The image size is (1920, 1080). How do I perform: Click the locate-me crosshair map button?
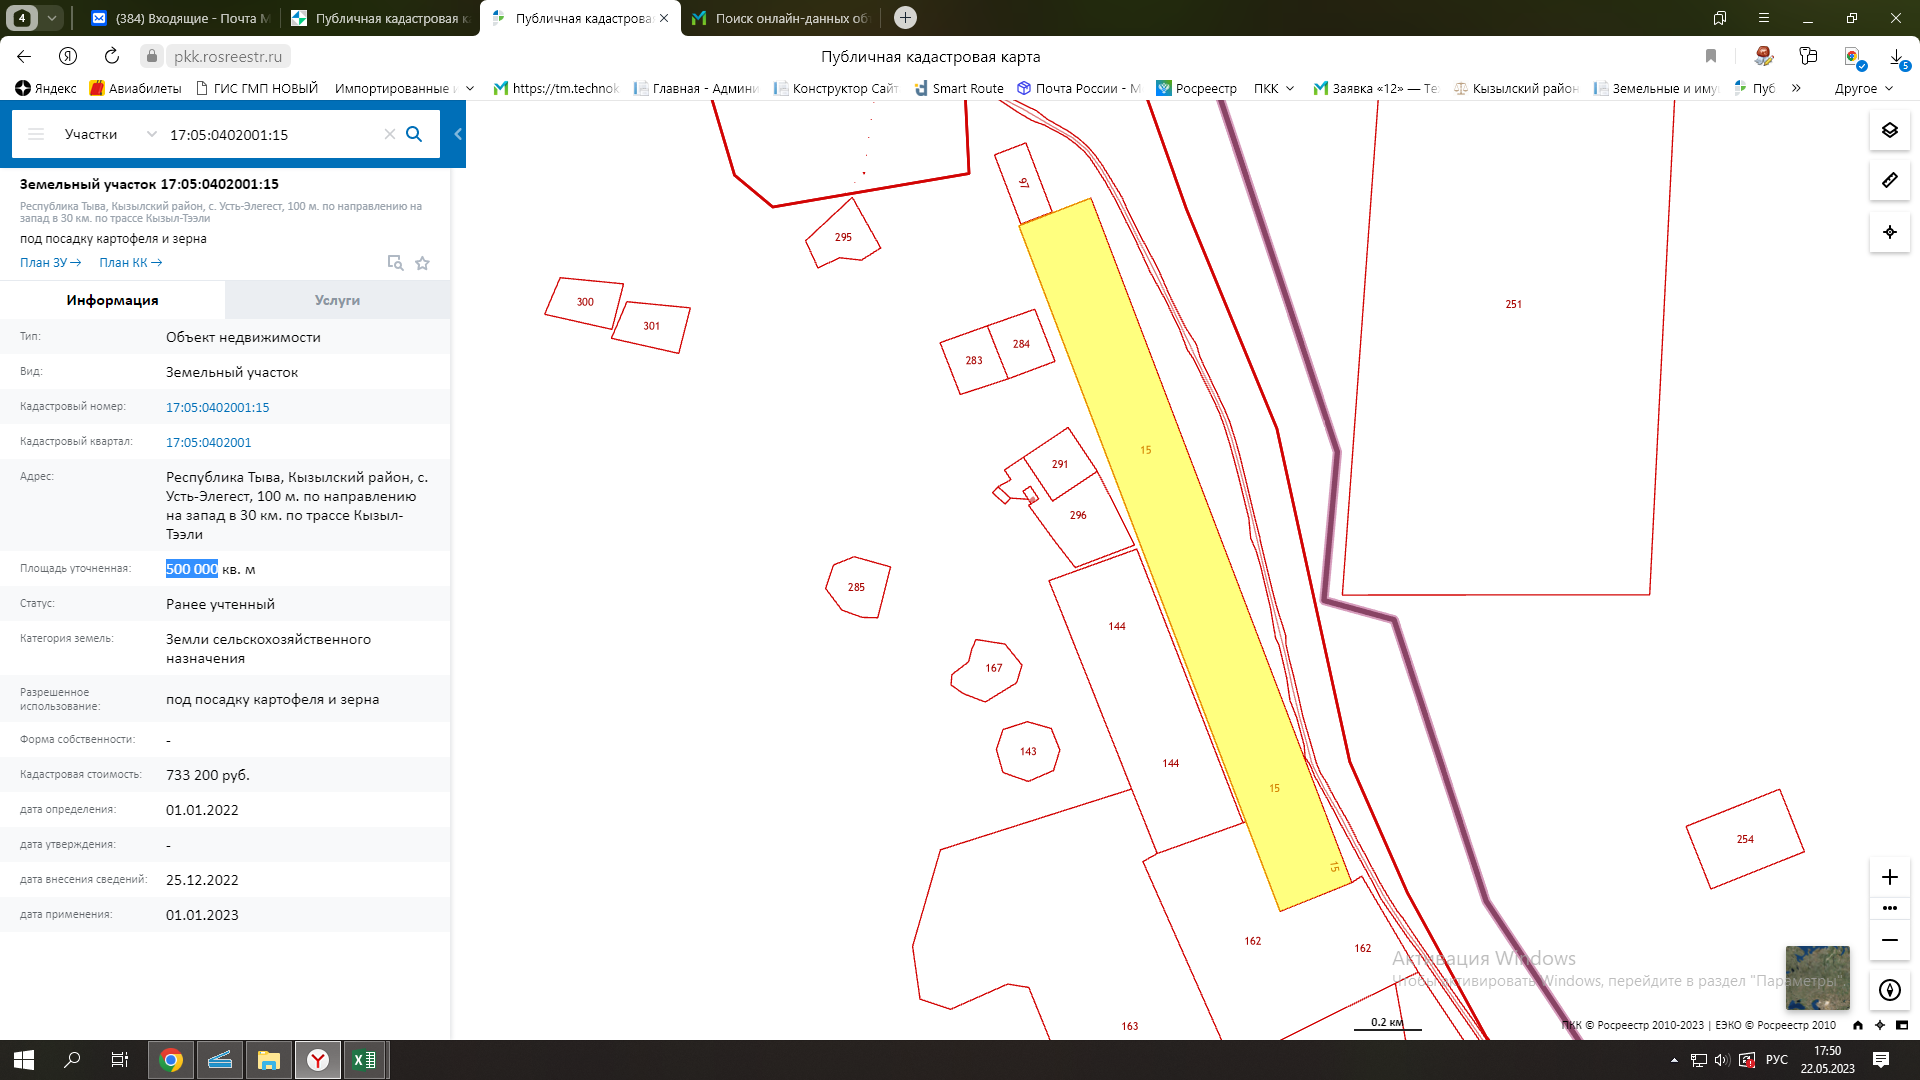point(1889,232)
